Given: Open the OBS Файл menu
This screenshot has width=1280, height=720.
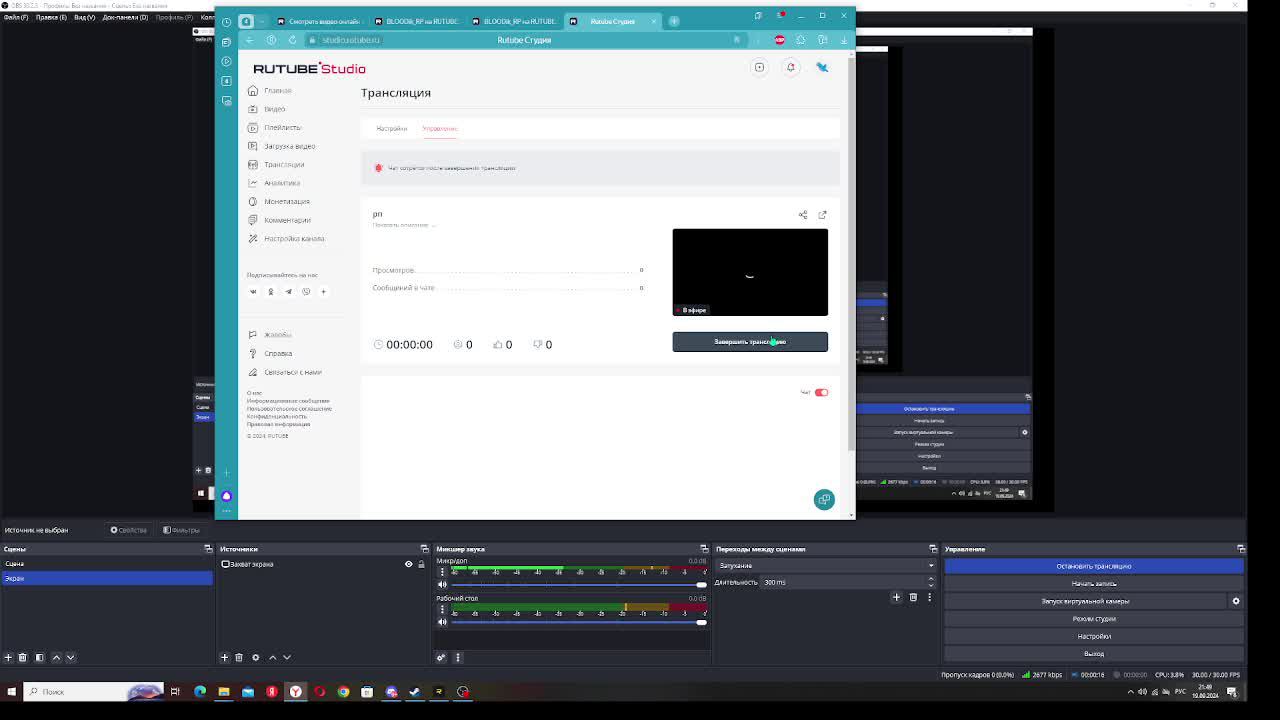Looking at the screenshot, I should (15, 17).
